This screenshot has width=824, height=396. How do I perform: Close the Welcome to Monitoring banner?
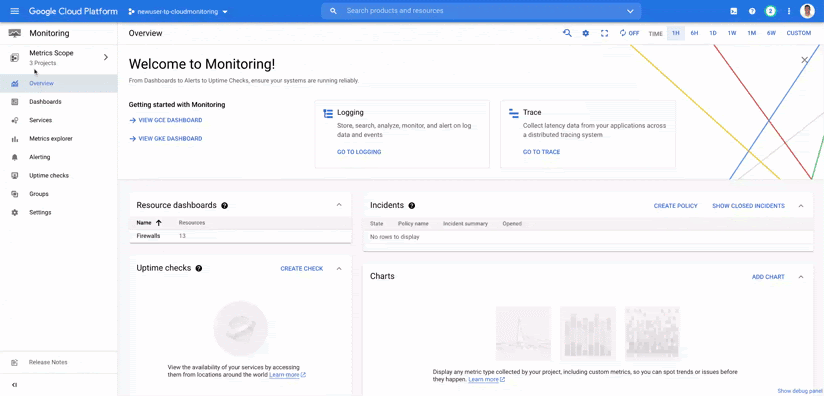click(x=804, y=60)
